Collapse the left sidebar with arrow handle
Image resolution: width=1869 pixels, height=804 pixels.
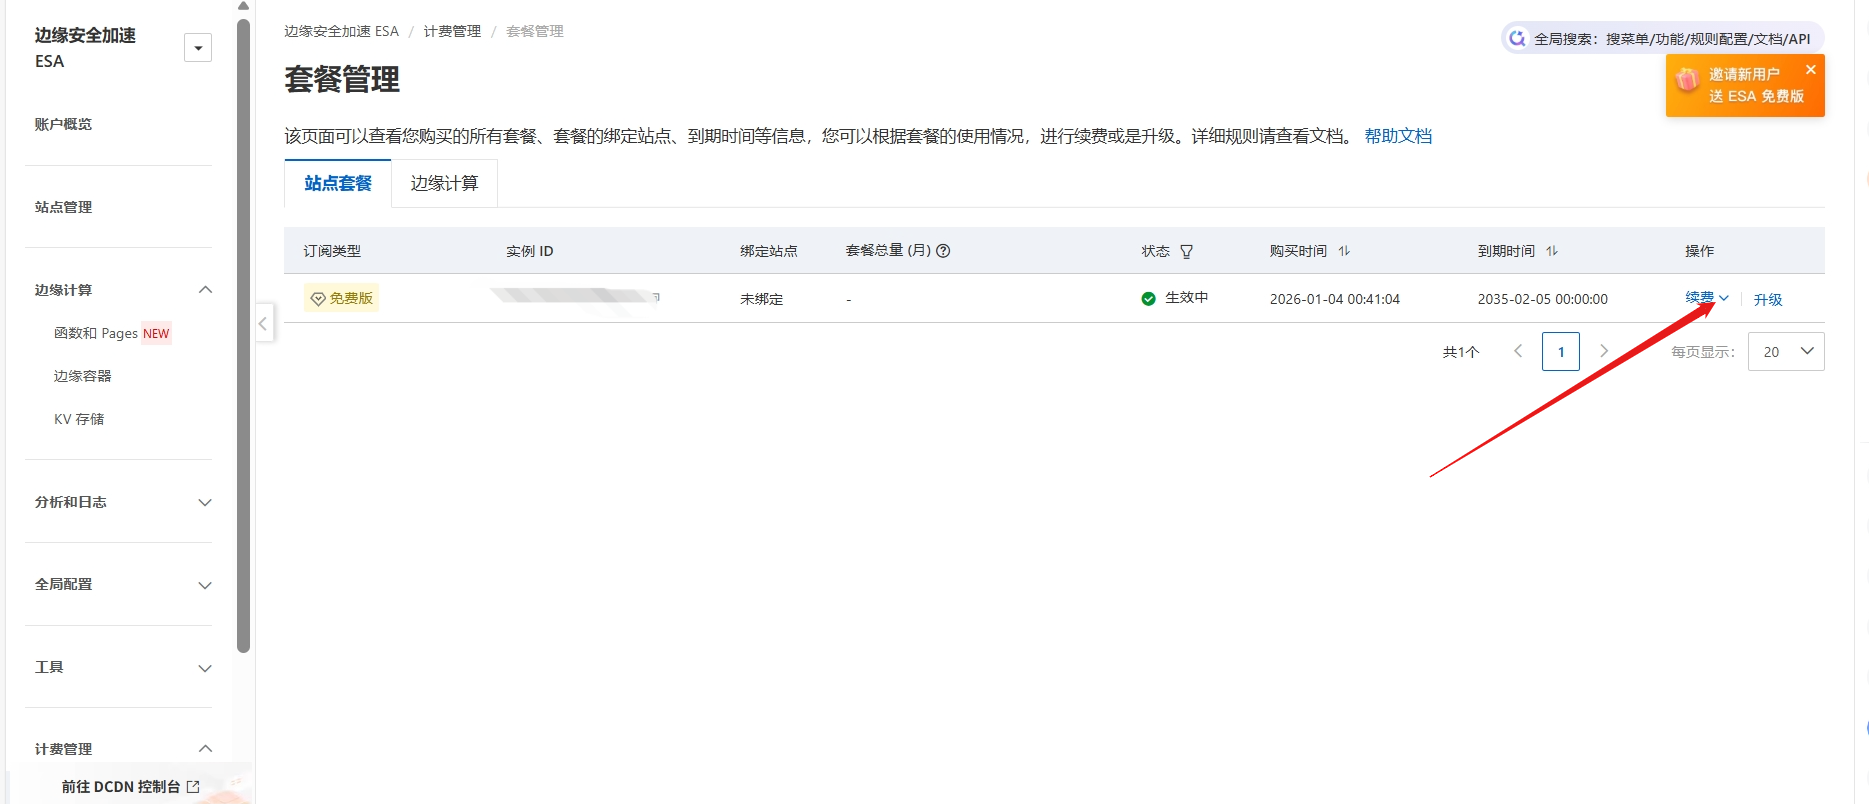263,323
